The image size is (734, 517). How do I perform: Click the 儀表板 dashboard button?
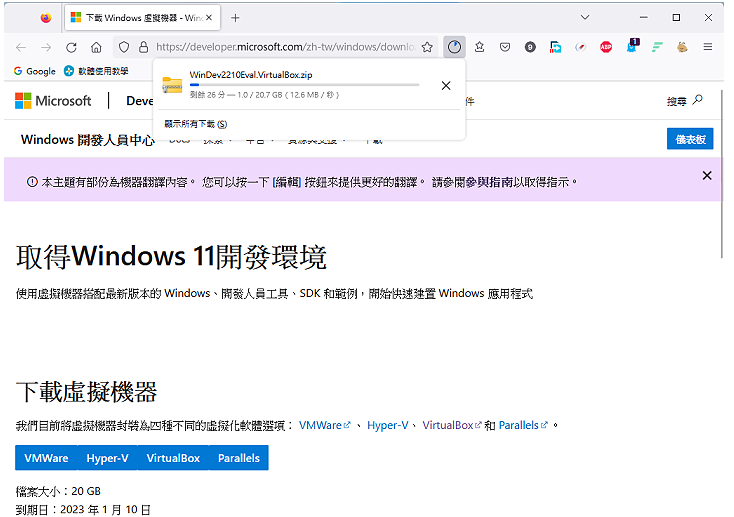point(690,139)
